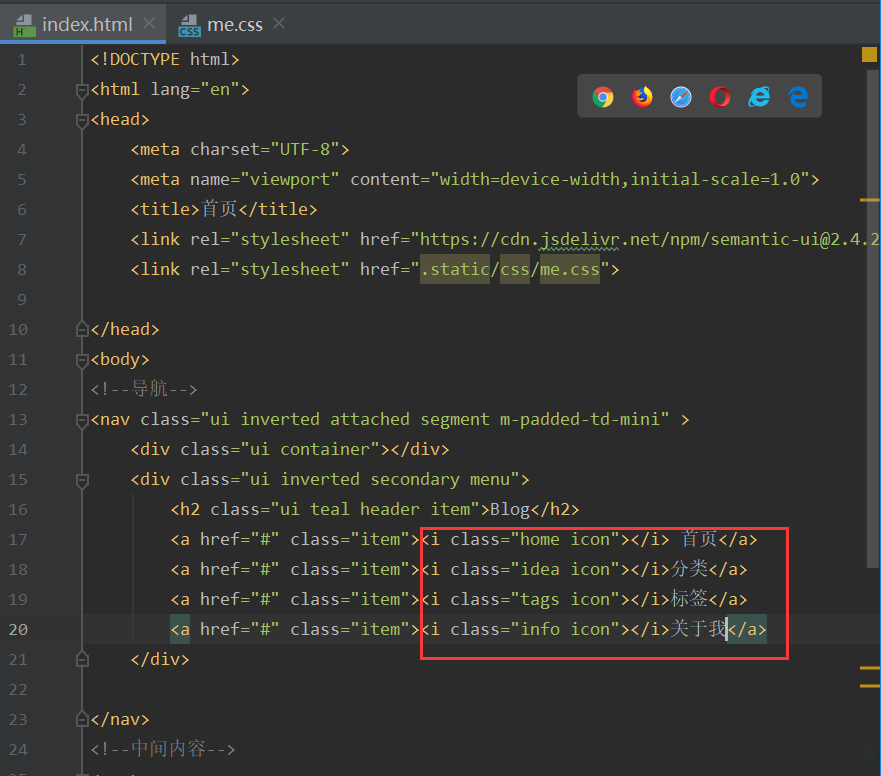Screen dimensions: 881x776
Task: Open preview in Firefox browser
Action: [642, 97]
